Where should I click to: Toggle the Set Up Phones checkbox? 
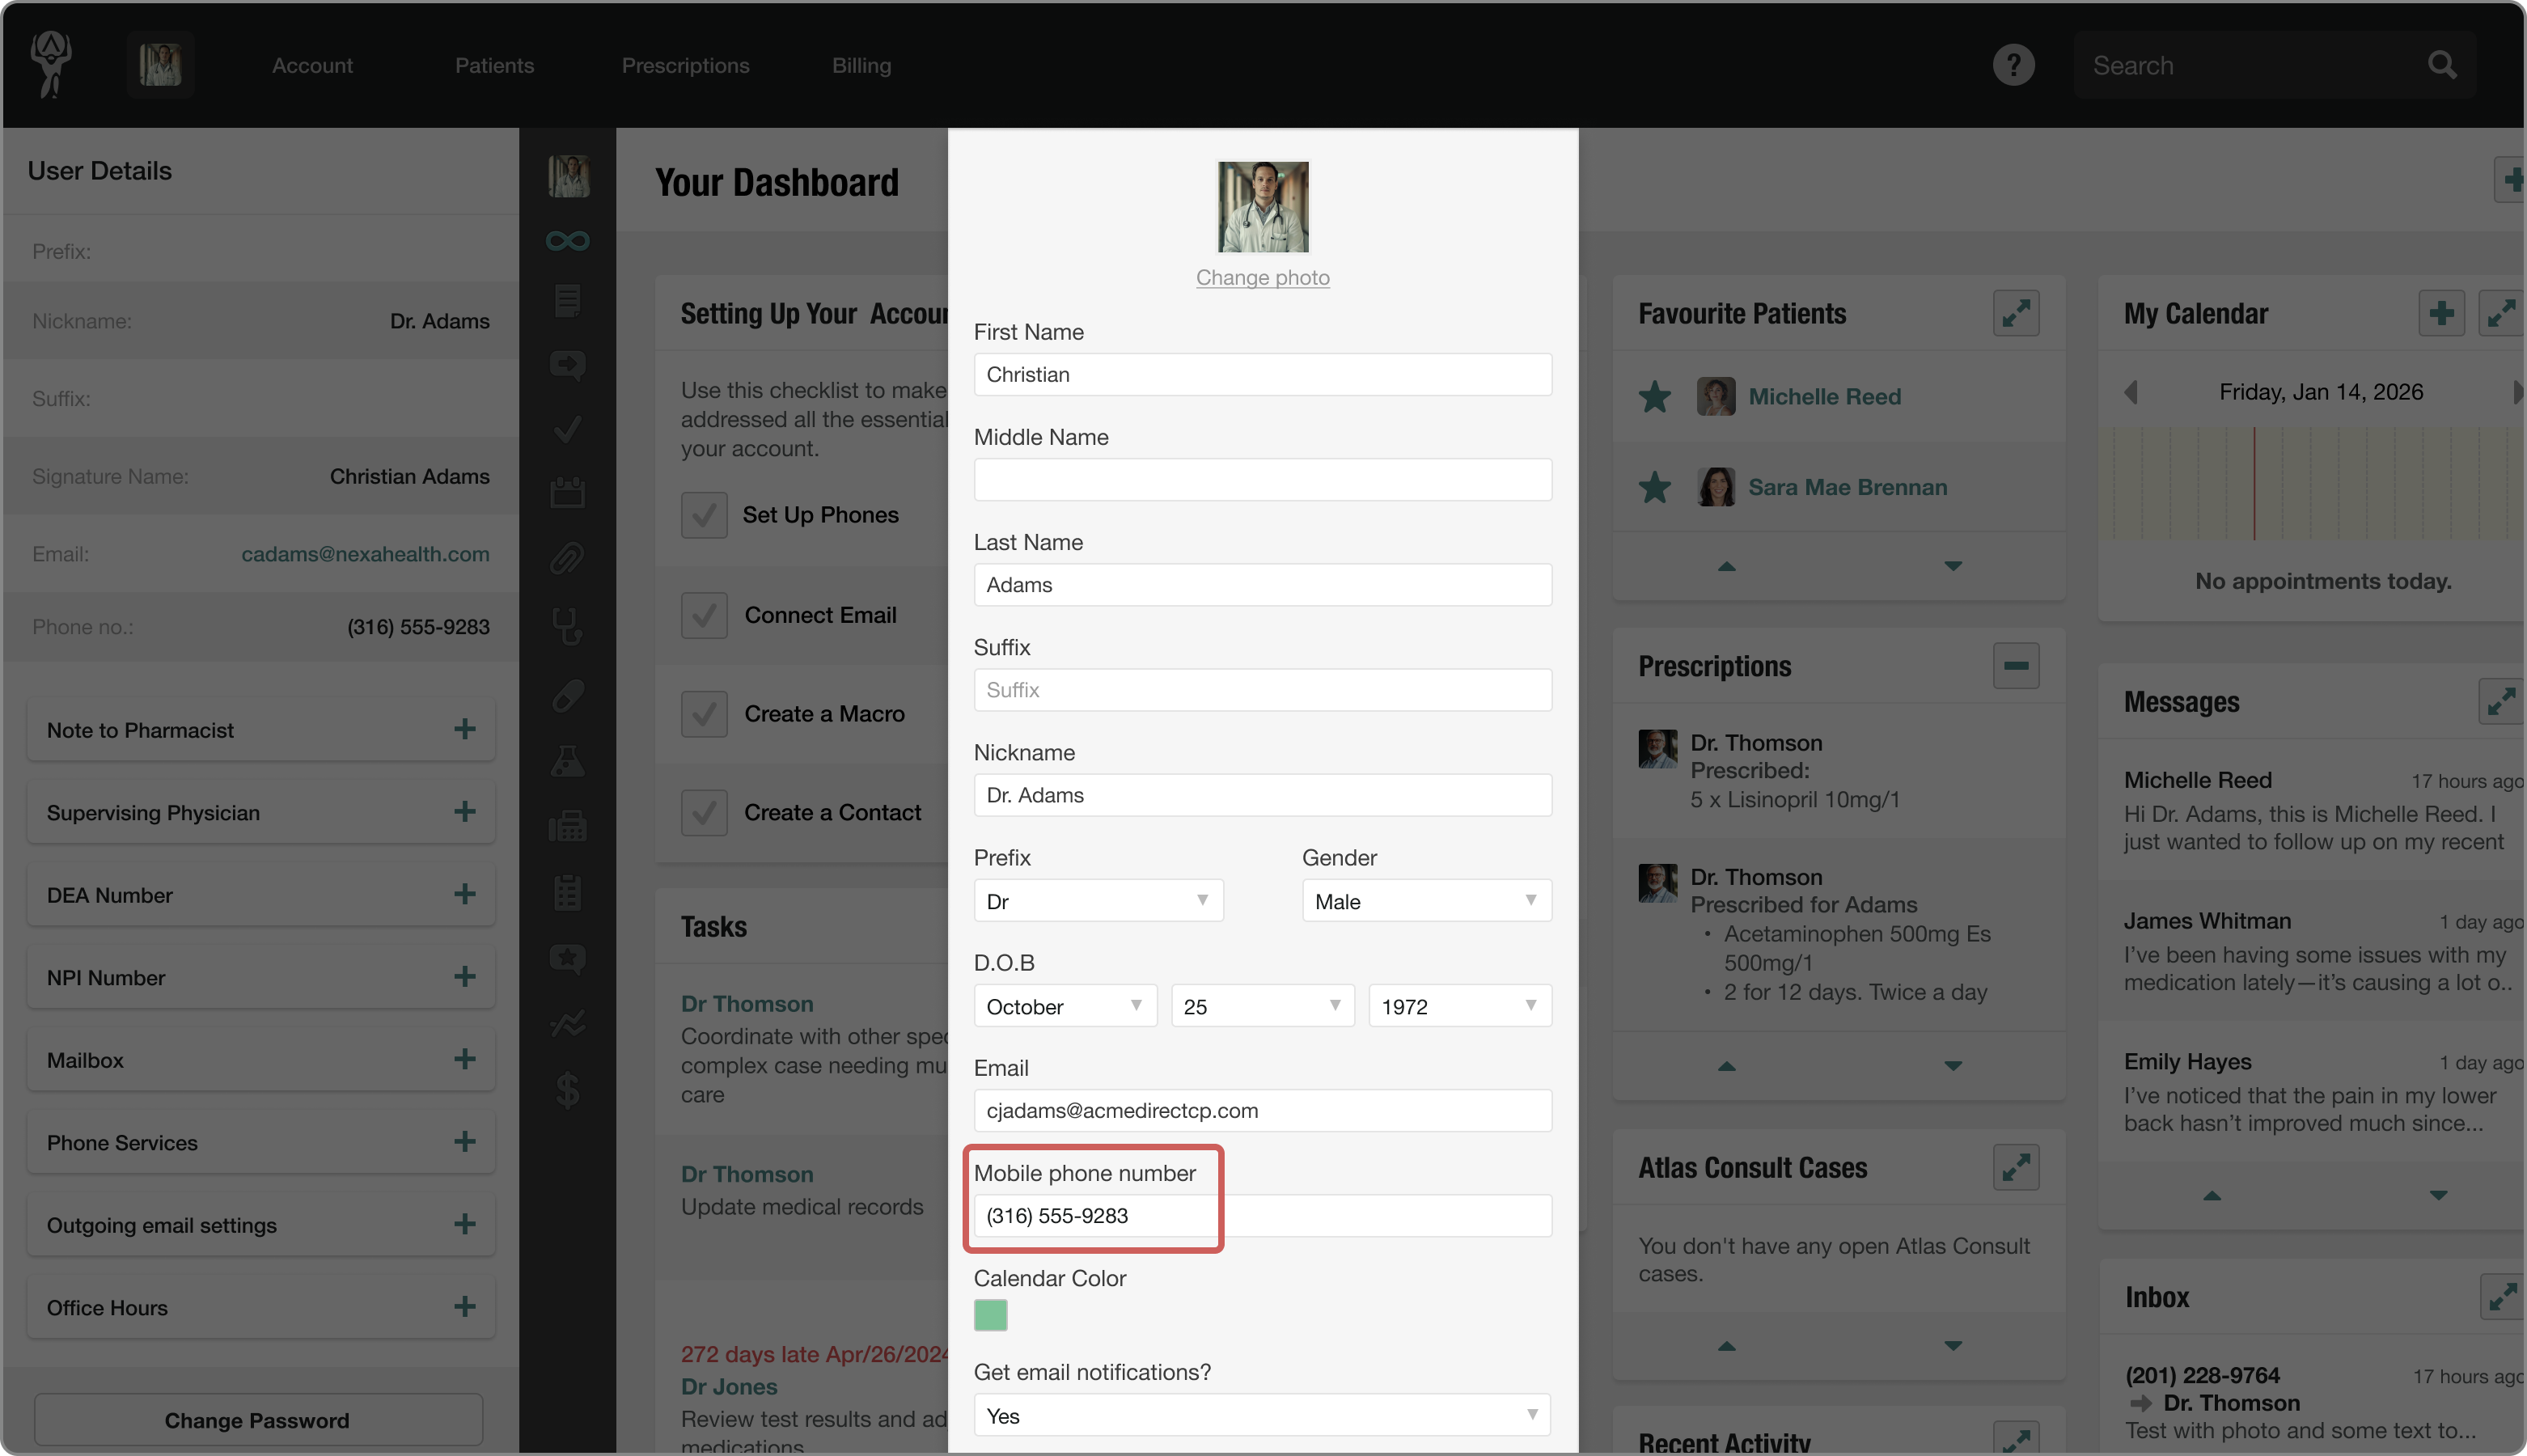pos(704,515)
